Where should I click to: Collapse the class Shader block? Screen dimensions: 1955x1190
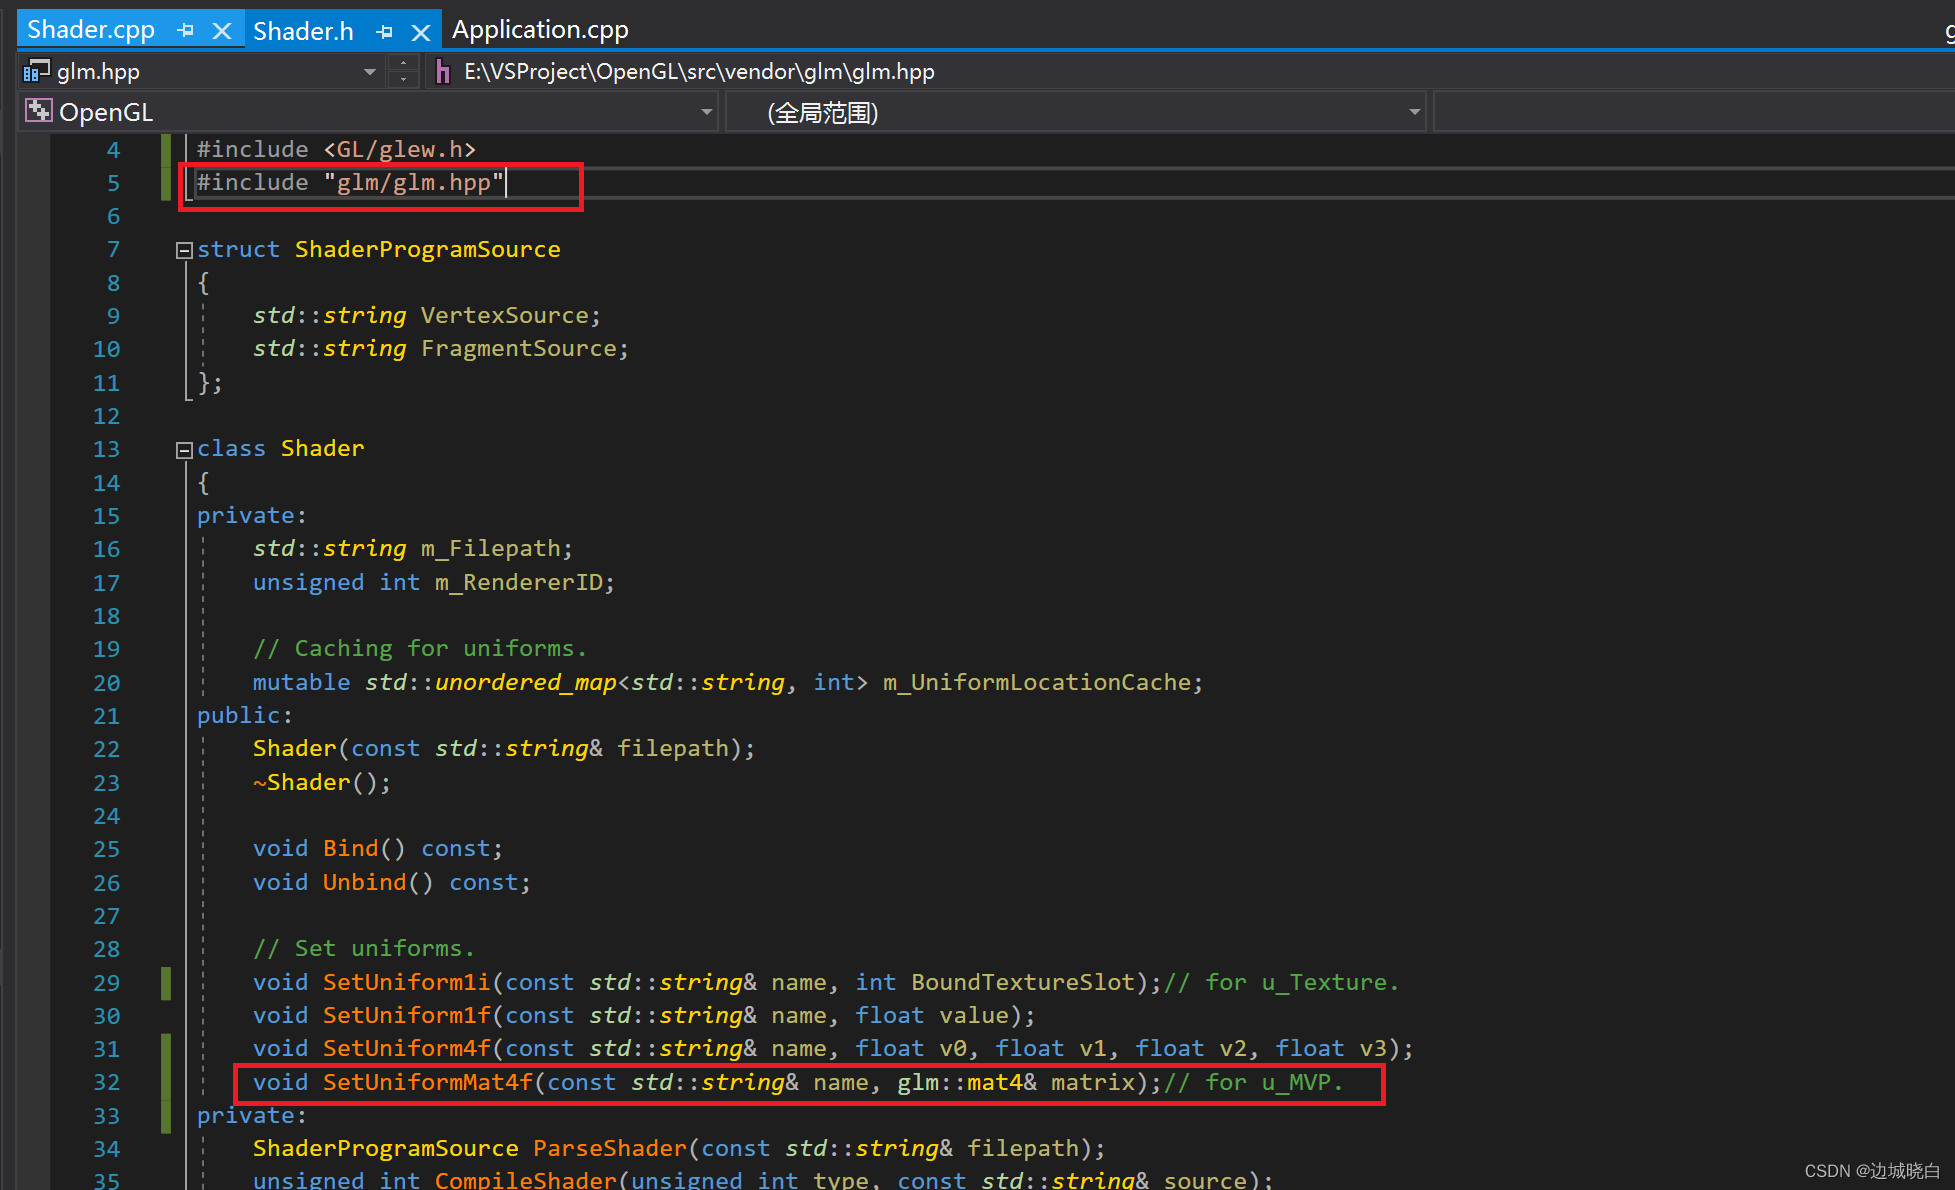pyautogui.click(x=184, y=450)
